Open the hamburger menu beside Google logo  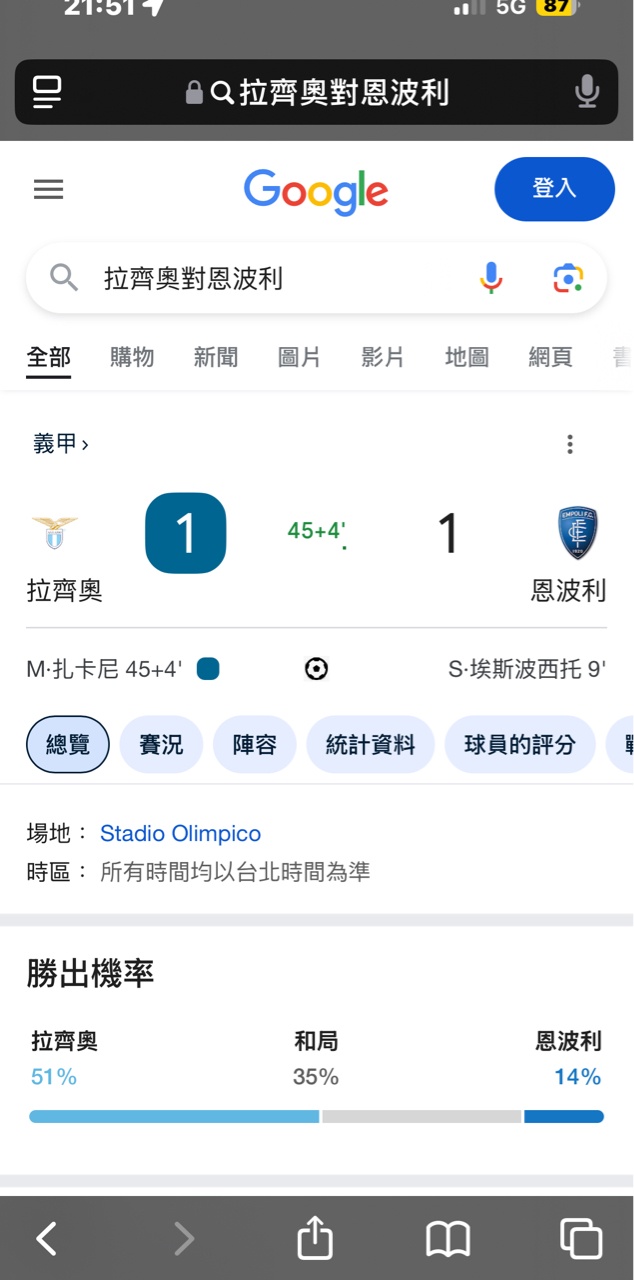tap(48, 189)
